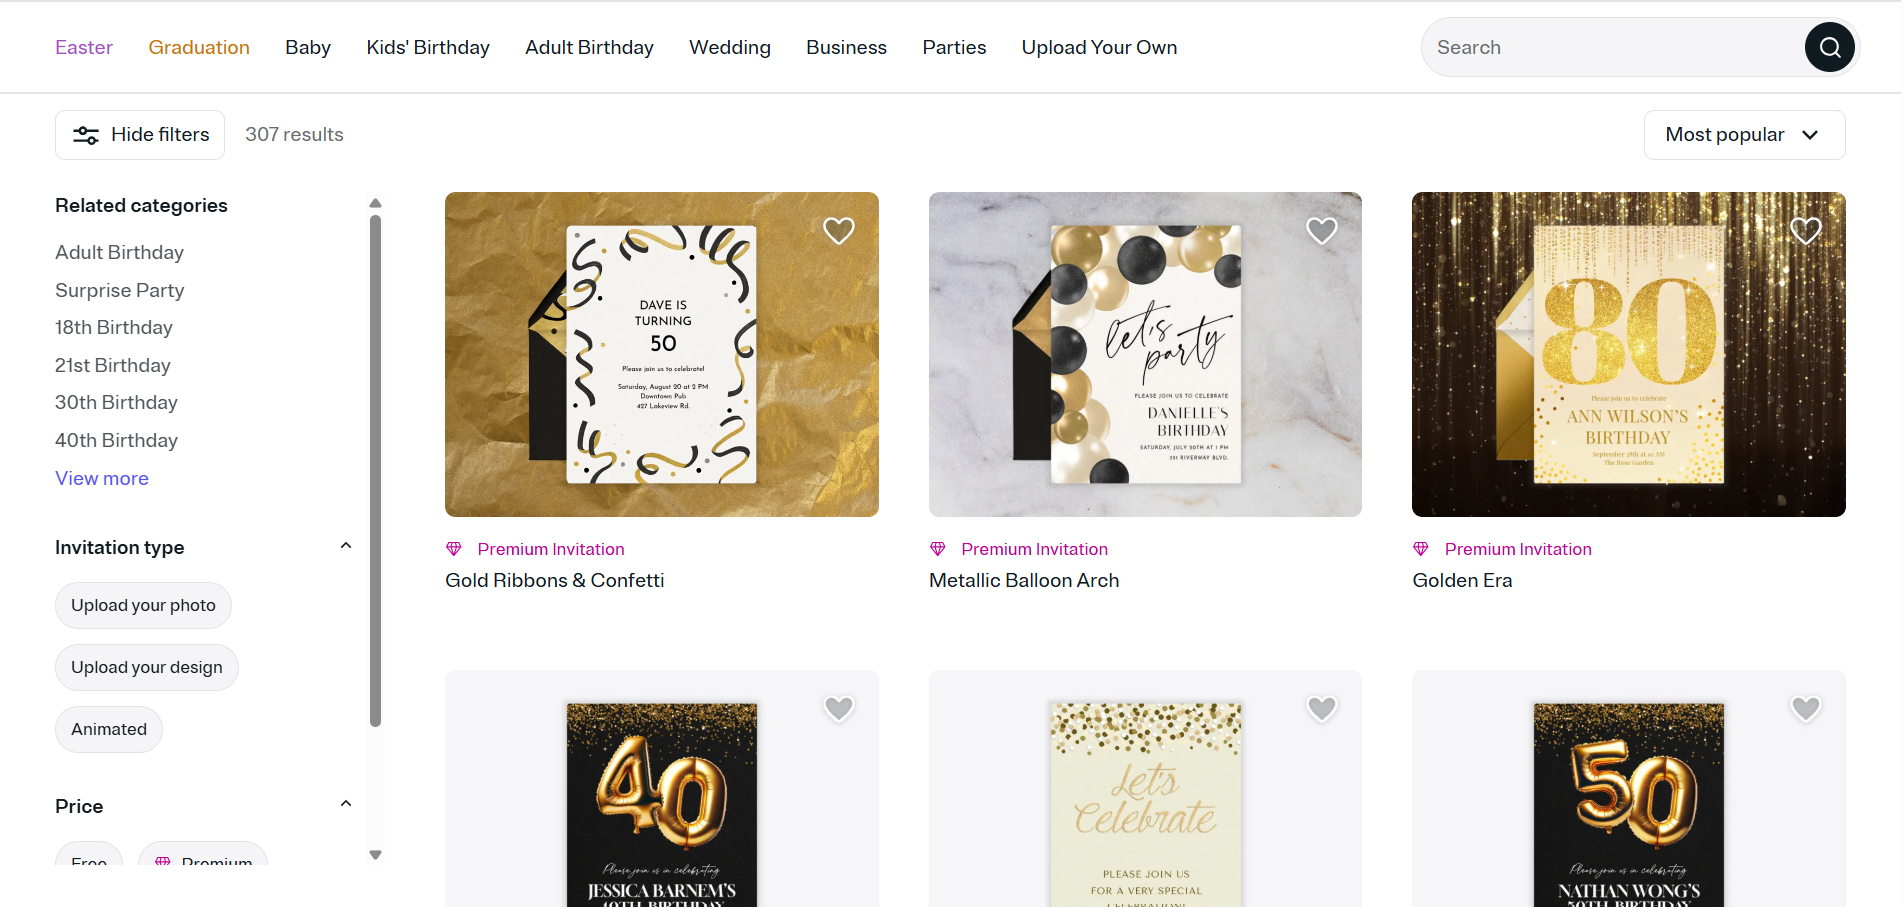Click premium diamond icon beside Metallic Balloon Arch

pos(938,549)
